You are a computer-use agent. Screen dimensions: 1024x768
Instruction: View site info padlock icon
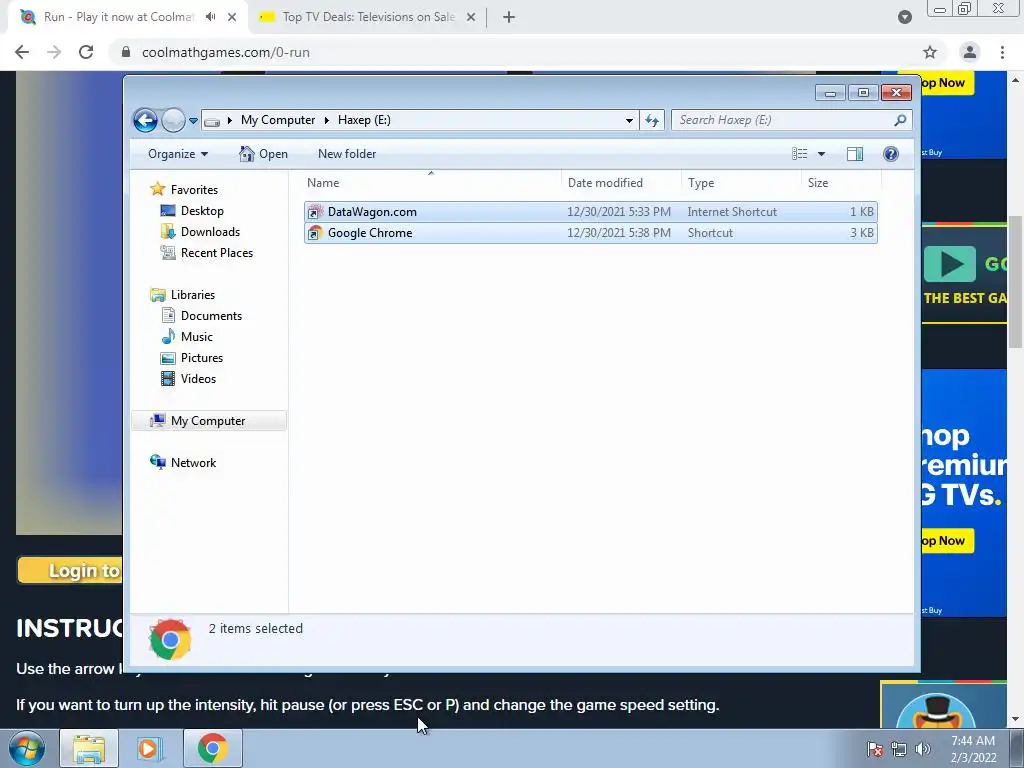(x=126, y=52)
